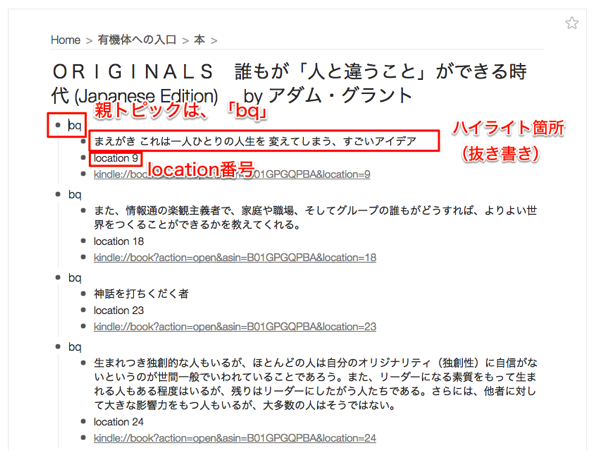Click bullet of the bq above 生まれつき独創的

coord(58,347)
